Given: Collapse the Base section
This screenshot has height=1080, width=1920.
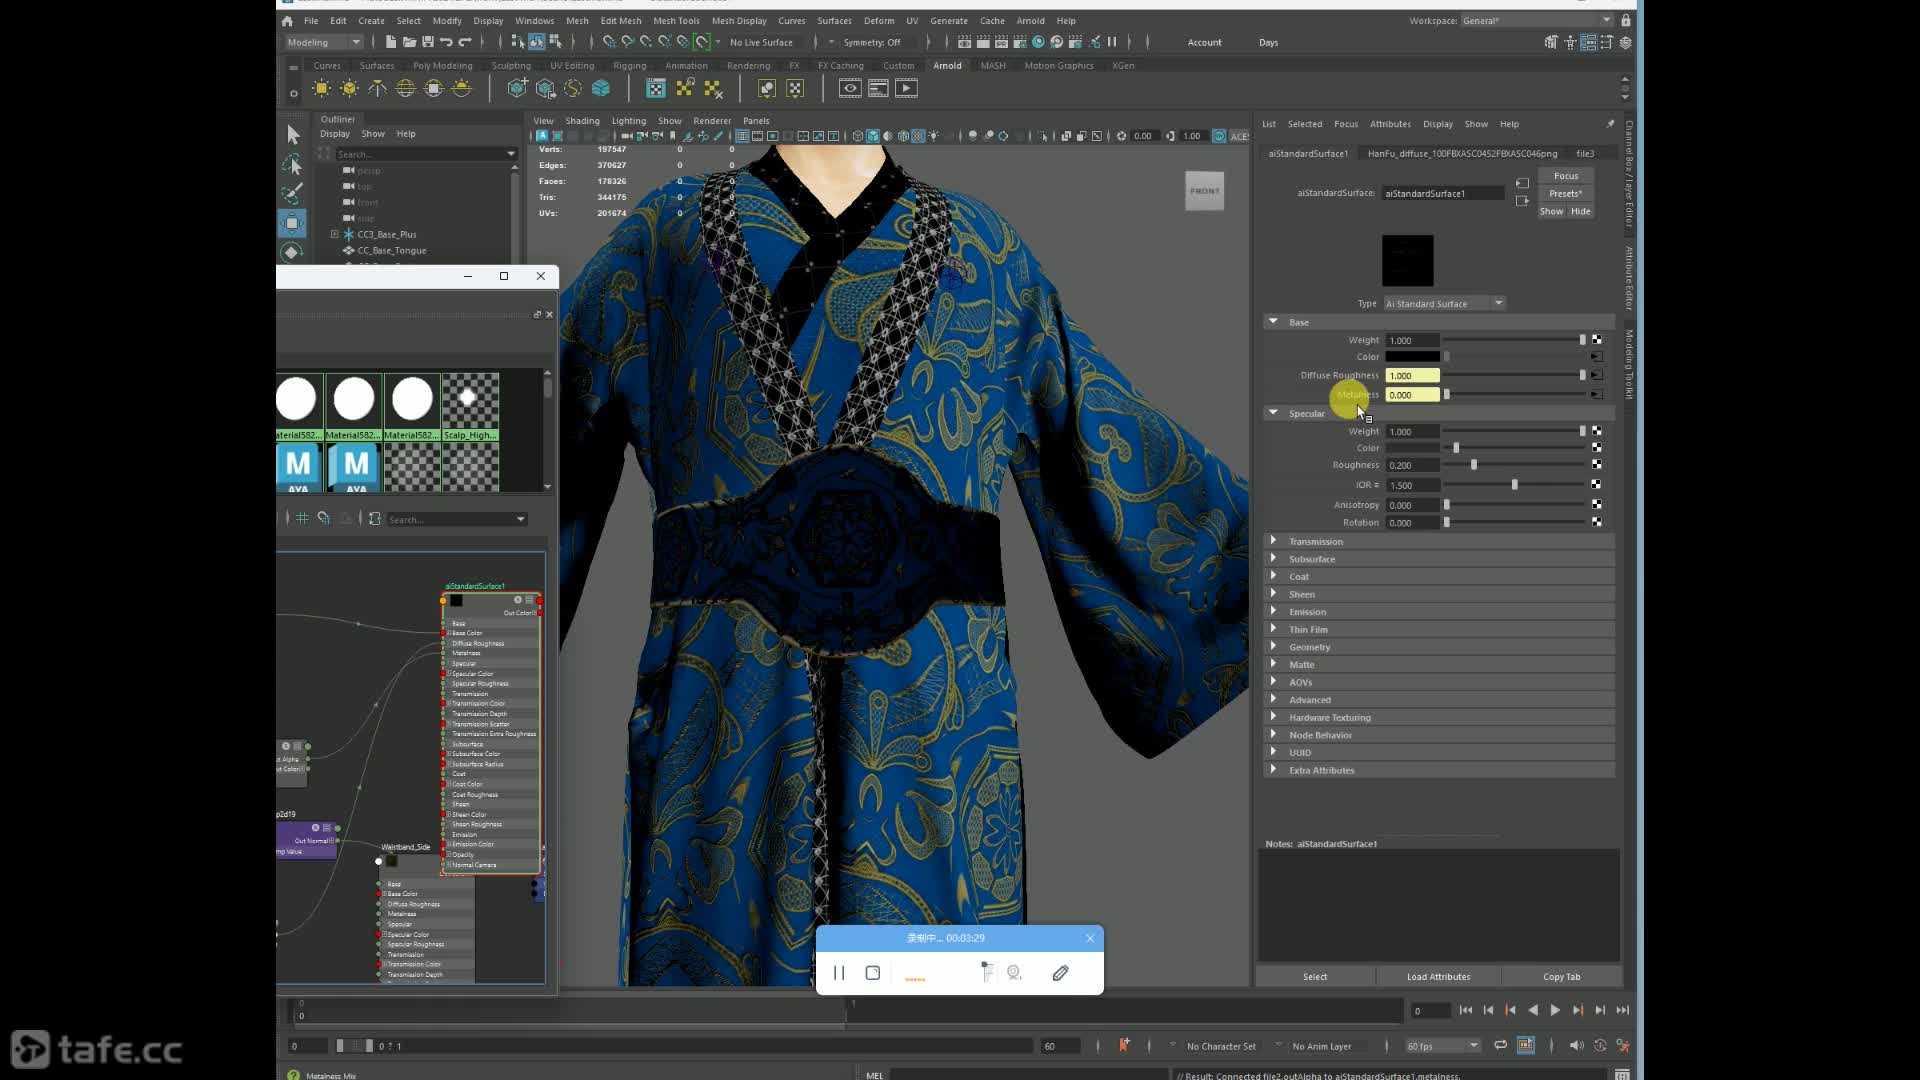Looking at the screenshot, I should click(1273, 322).
